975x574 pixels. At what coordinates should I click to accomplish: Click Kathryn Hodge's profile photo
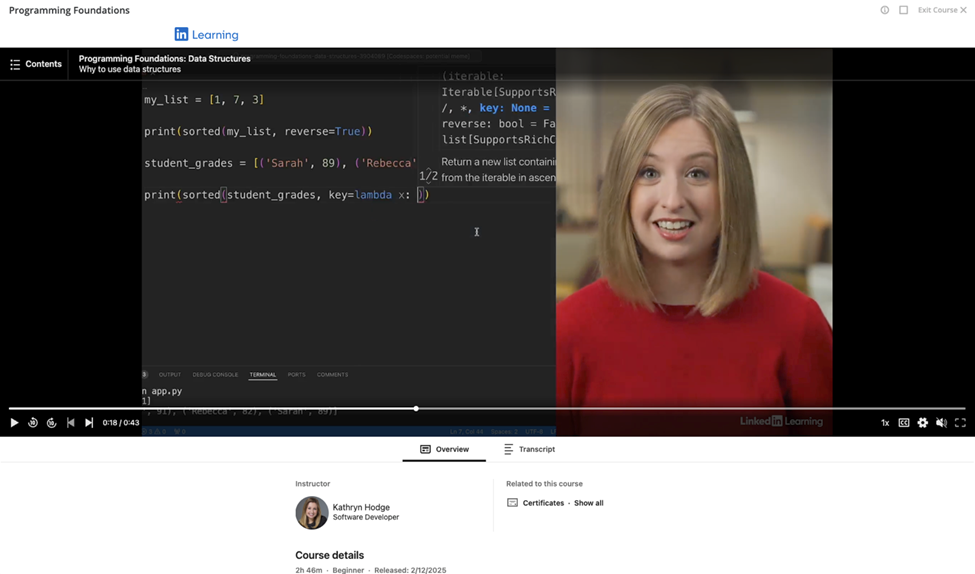(312, 512)
